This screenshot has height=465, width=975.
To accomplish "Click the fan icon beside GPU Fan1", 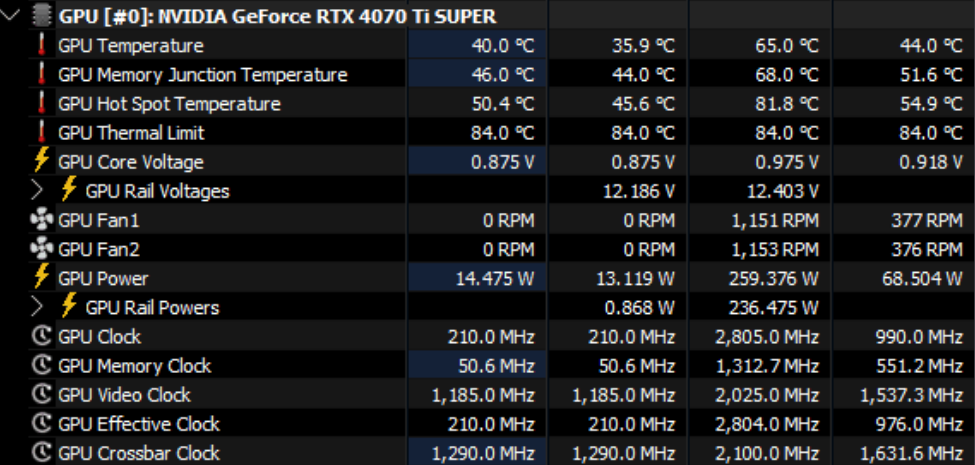I will tap(42, 220).
